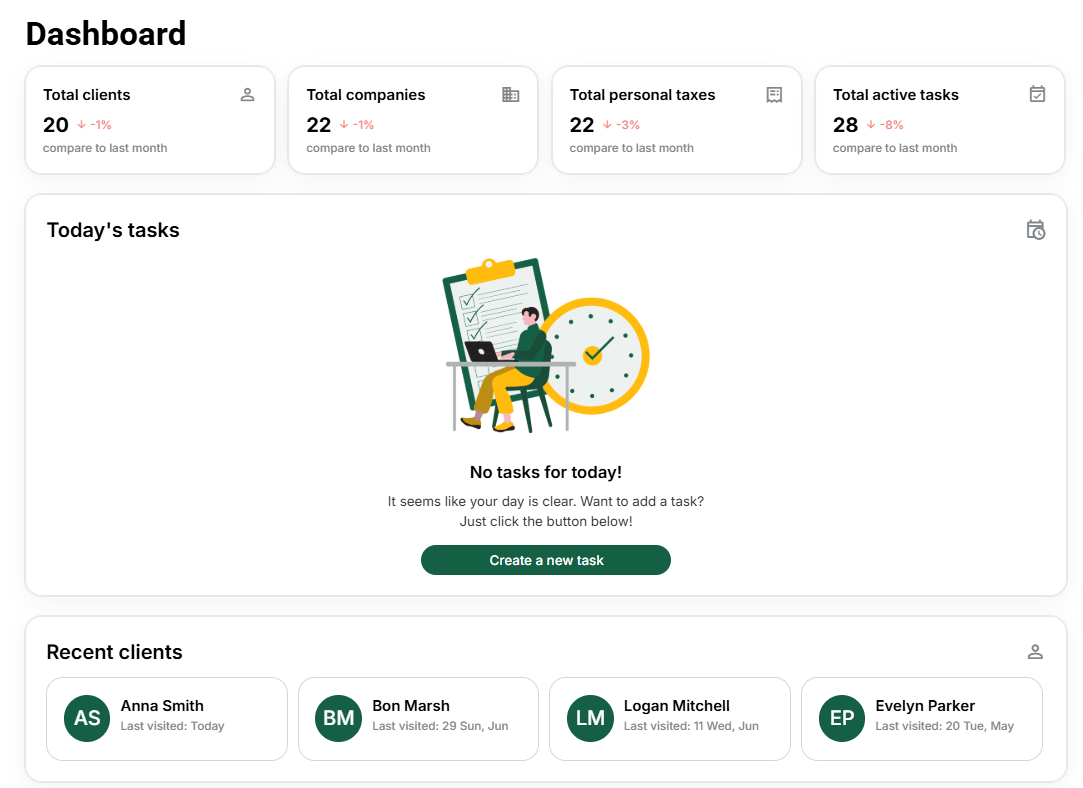Click the person icon in Total clients card
The height and width of the screenshot is (788, 1083).
tap(247, 95)
